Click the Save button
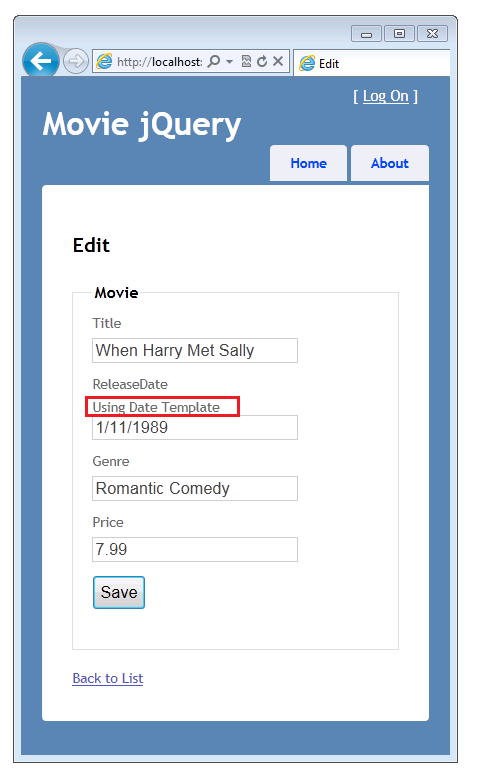 (119, 592)
